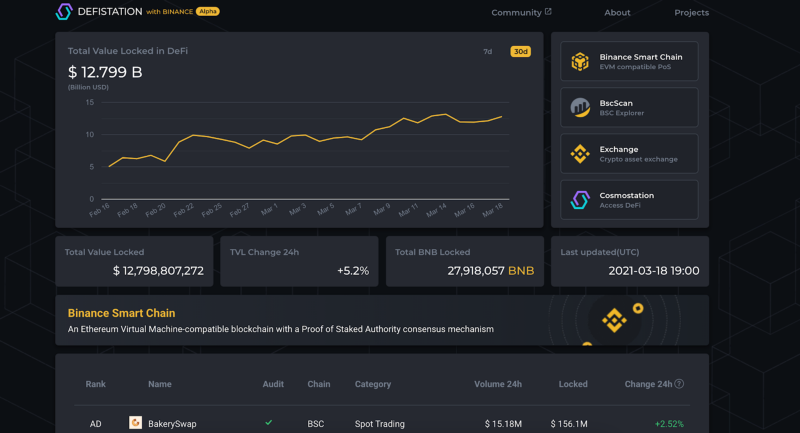Click the Cosmostation hexagon icon
The height and width of the screenshot is (433, 800).
click(580, 200)
